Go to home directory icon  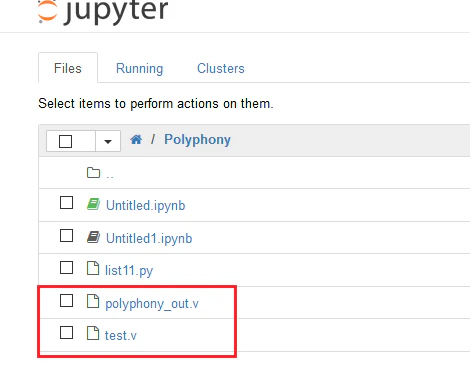[136, 139]
